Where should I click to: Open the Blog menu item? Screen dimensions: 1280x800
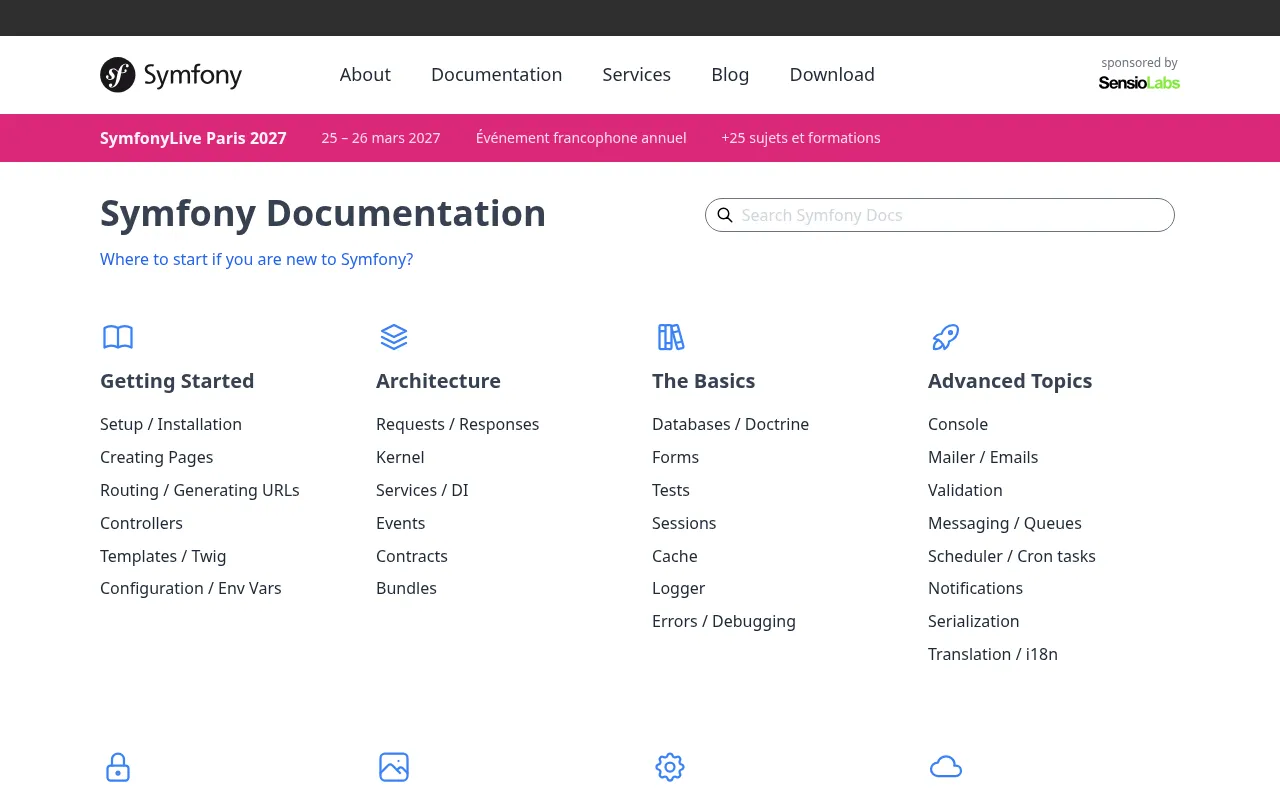730,75
